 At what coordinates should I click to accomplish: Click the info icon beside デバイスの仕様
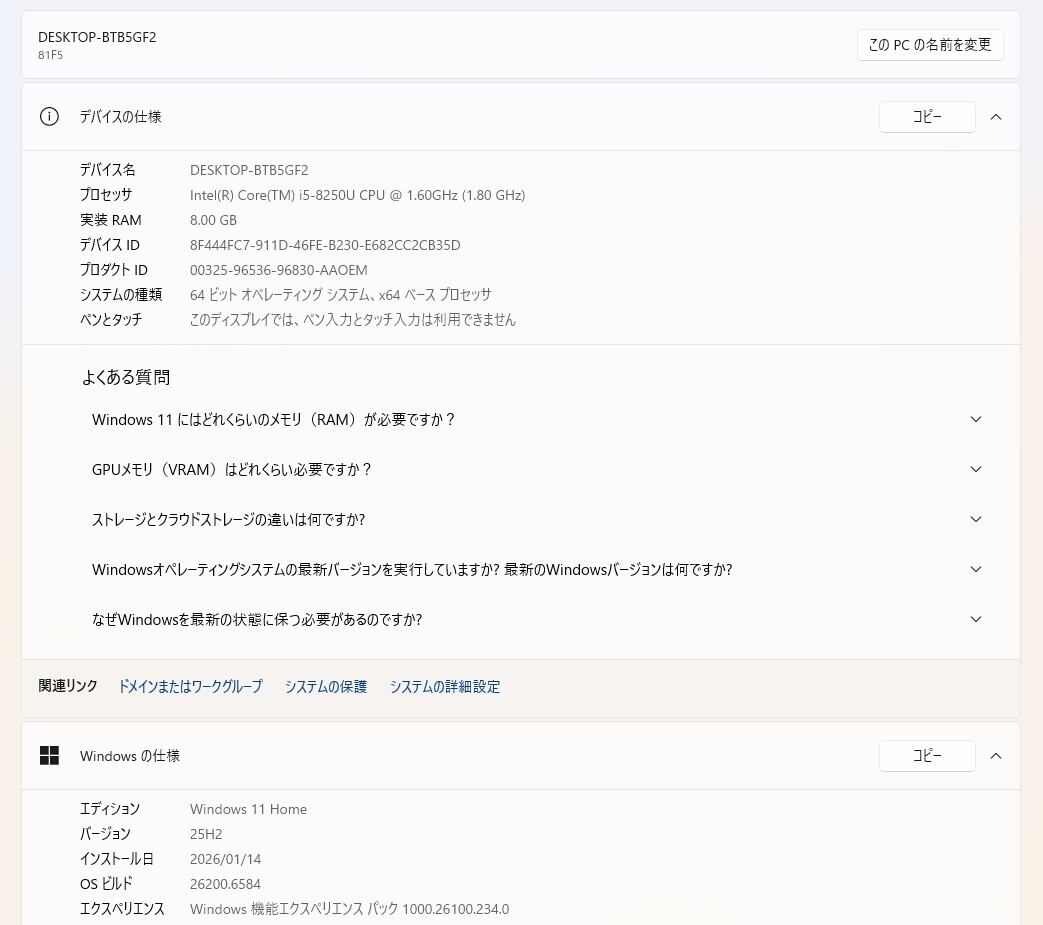pyautogui.click(x=49, y=116)
